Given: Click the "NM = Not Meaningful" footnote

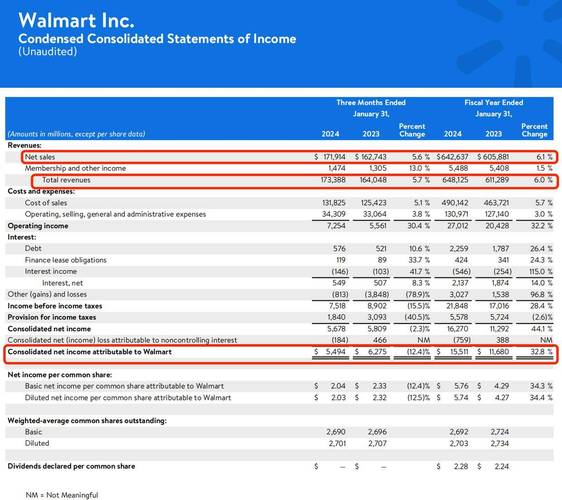Looking at the screenshot, I should point(62,495).
